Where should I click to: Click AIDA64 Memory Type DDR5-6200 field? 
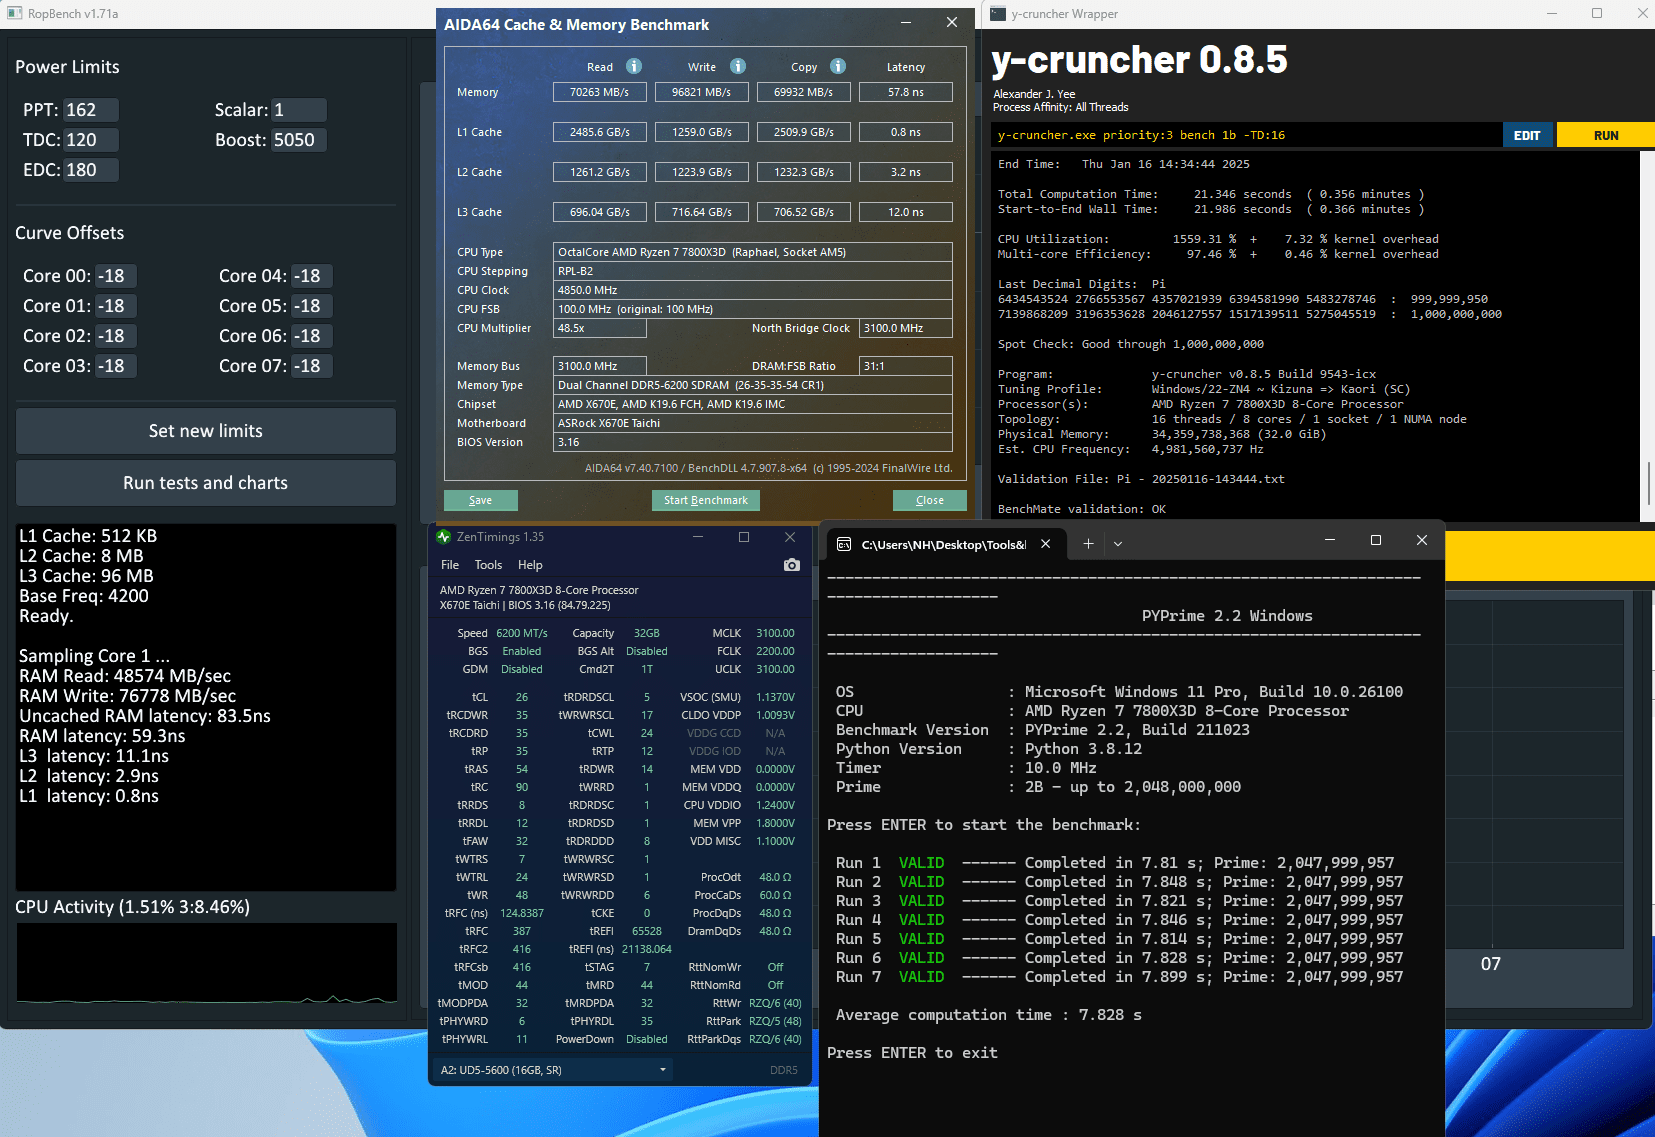point(753,385)
